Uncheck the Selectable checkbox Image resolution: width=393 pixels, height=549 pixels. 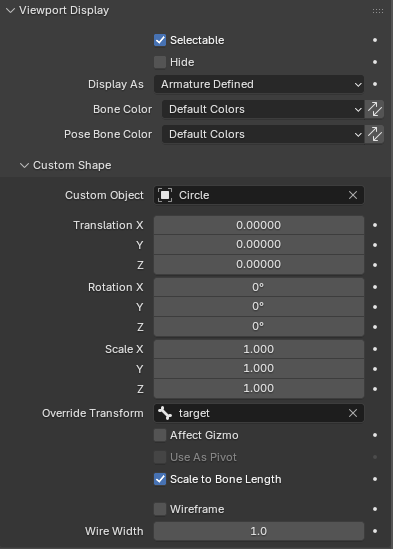coord(160,40)
